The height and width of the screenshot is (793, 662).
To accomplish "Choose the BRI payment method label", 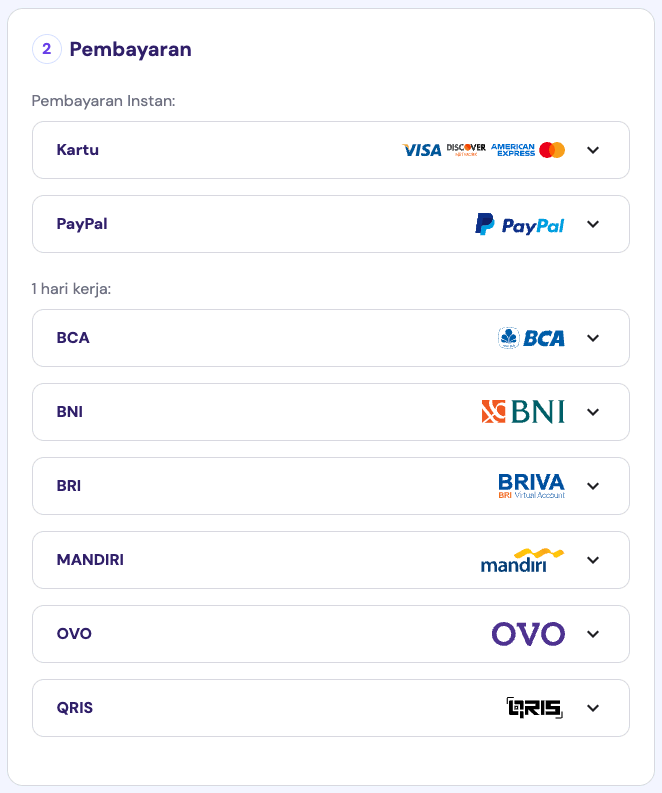I will pos(69,486).
